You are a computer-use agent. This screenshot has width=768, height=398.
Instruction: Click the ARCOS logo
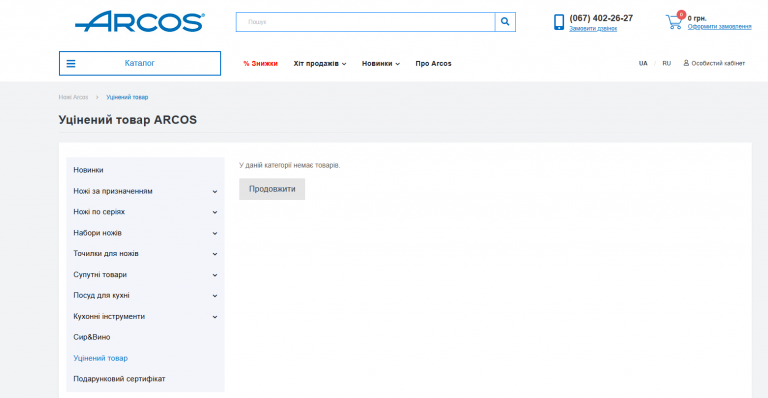point(140,22)
